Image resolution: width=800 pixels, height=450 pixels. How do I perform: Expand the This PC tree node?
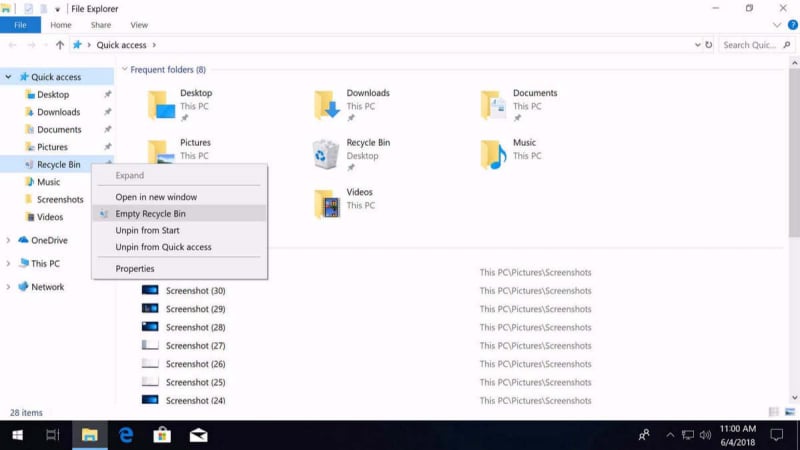tap(9, 264)
